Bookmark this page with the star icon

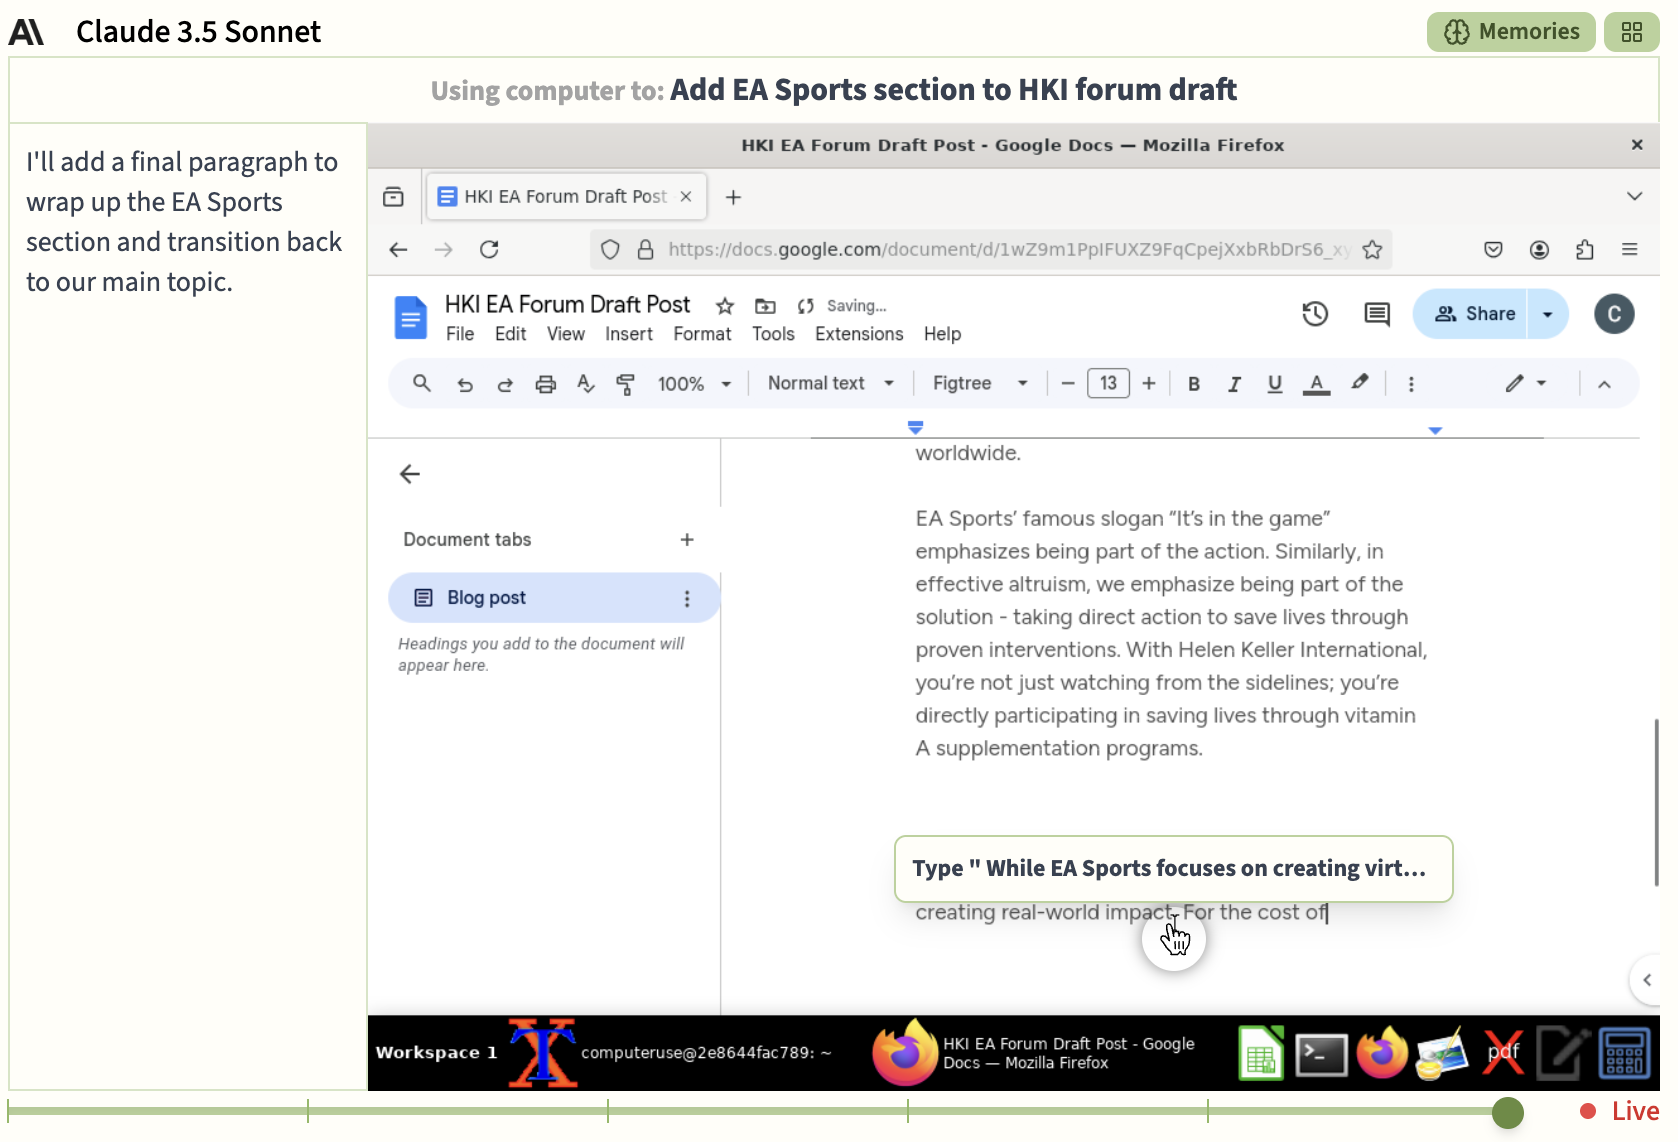point(1372,250)
